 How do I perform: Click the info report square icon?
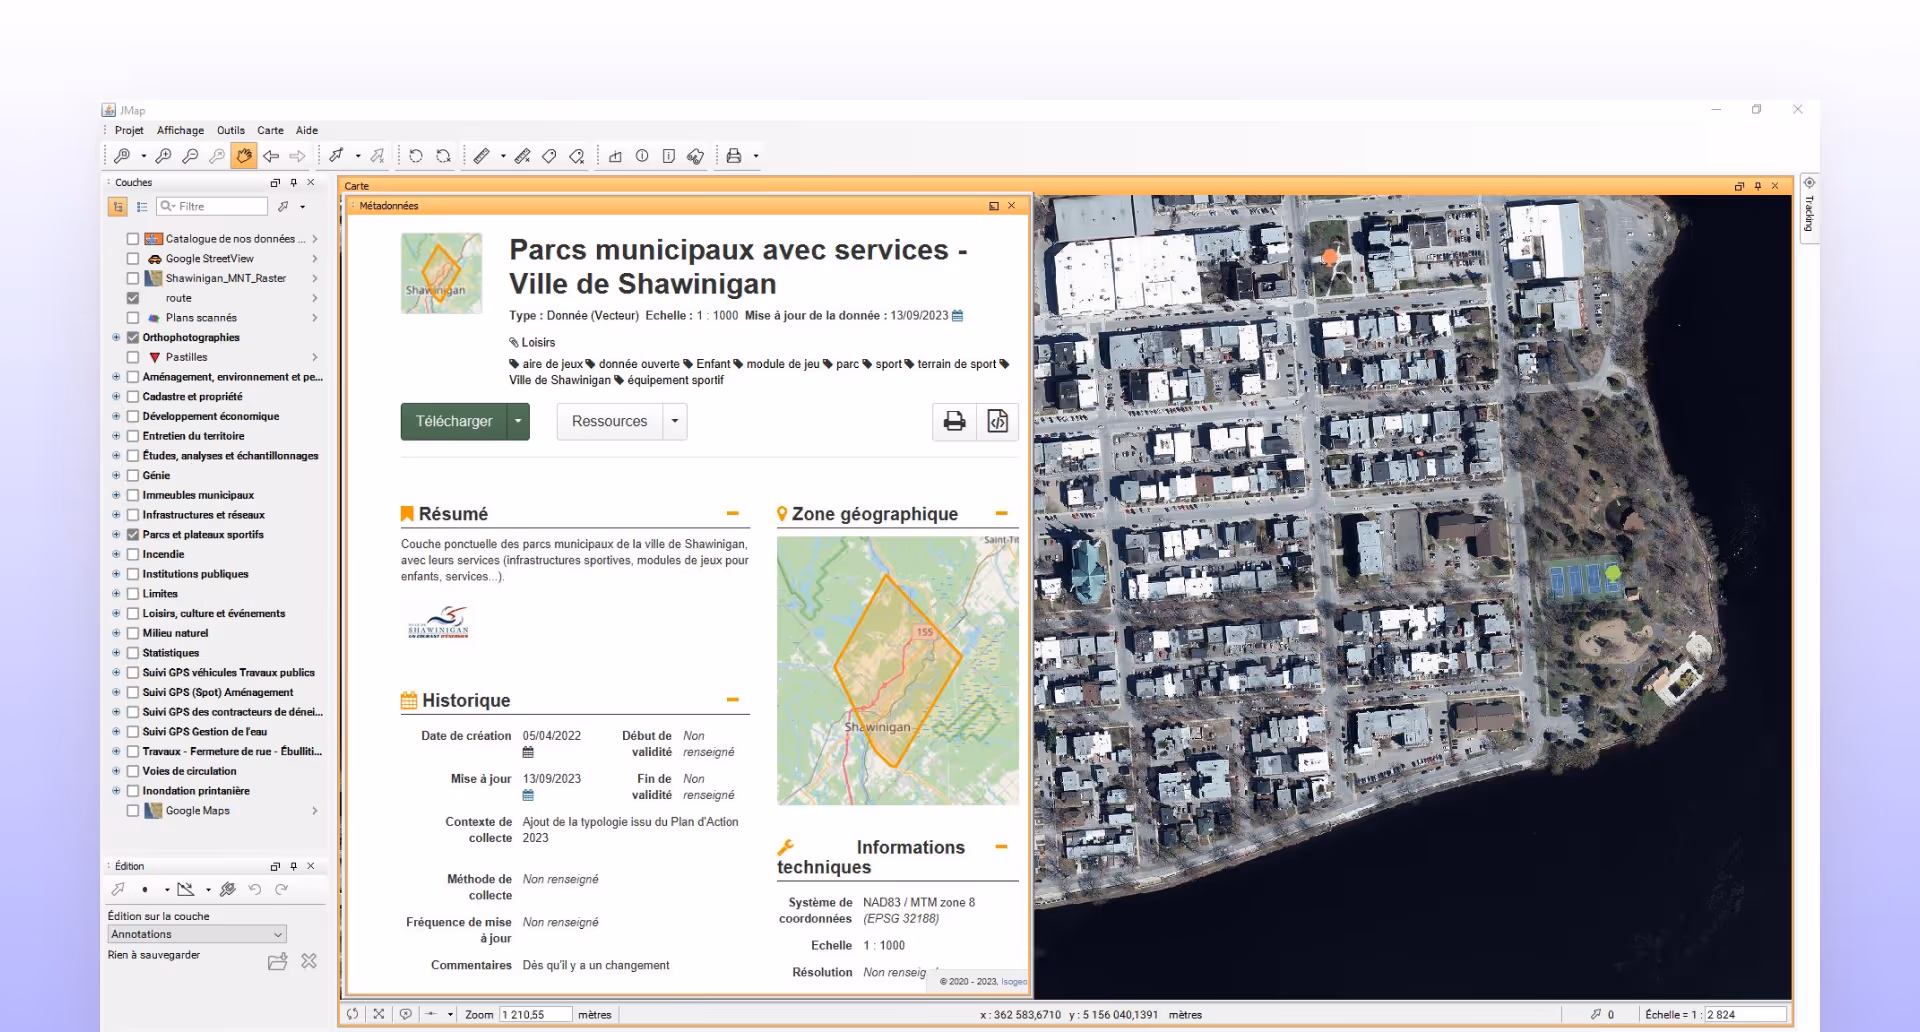click(669, 156)
